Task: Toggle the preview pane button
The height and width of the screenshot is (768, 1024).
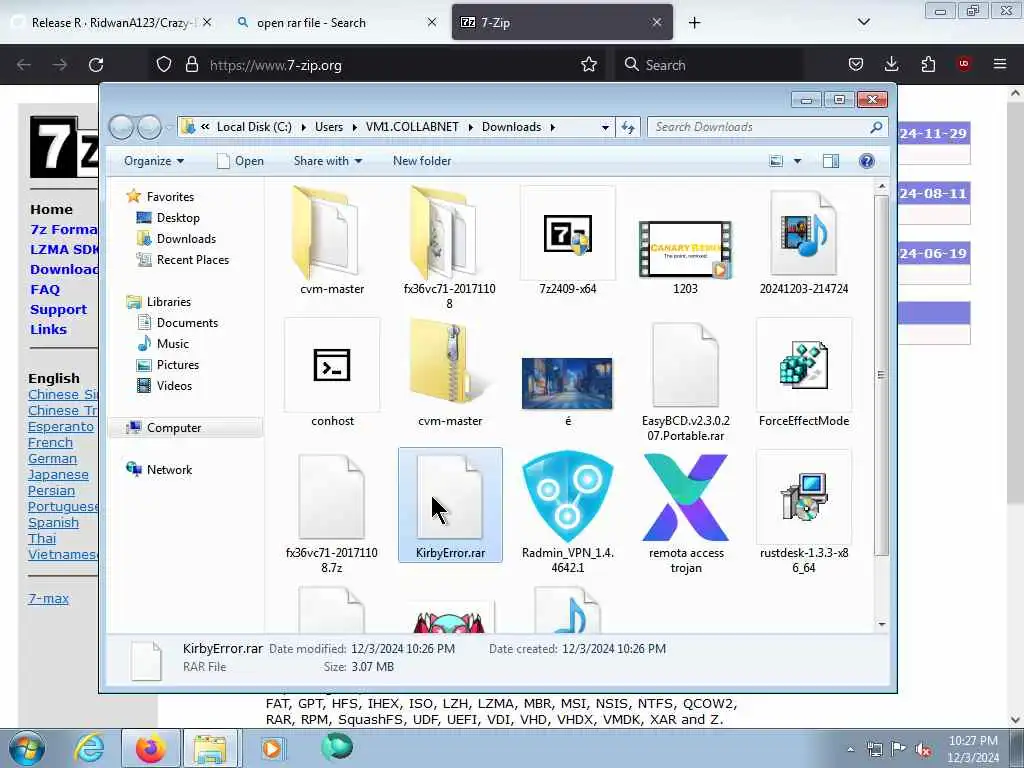Action: point(831,161)
